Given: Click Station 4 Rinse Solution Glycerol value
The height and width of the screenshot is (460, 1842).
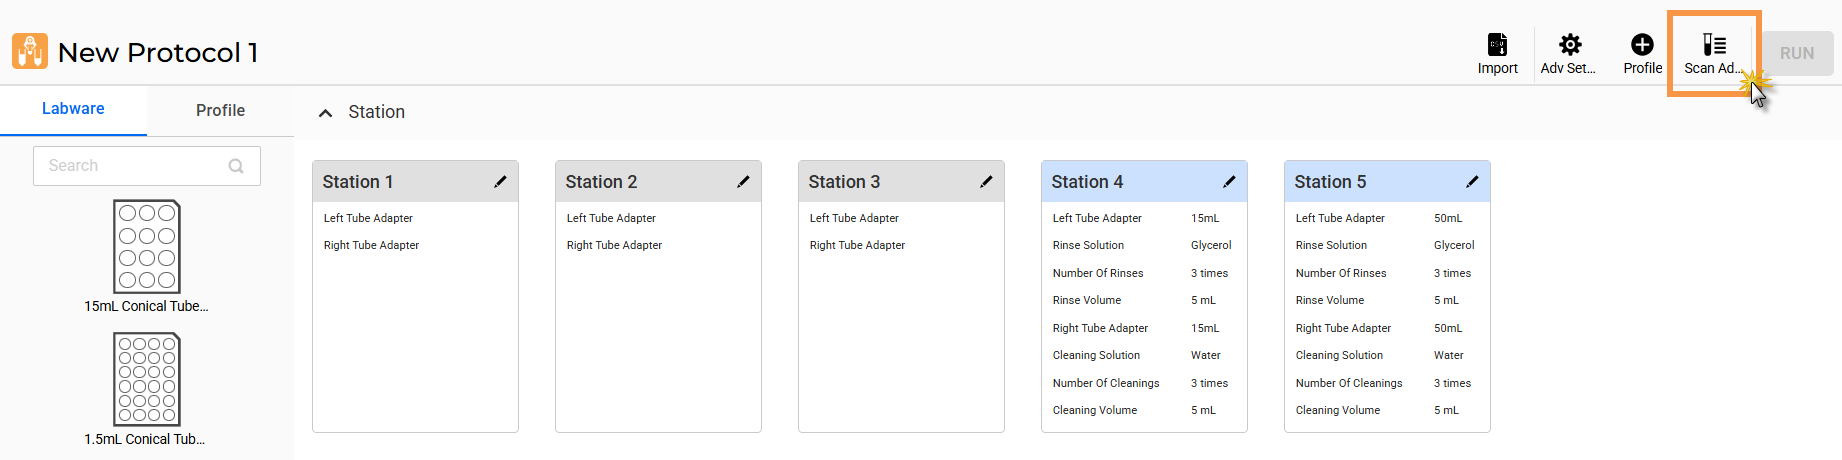Looking at the screenshot, I should [1211, 245].
